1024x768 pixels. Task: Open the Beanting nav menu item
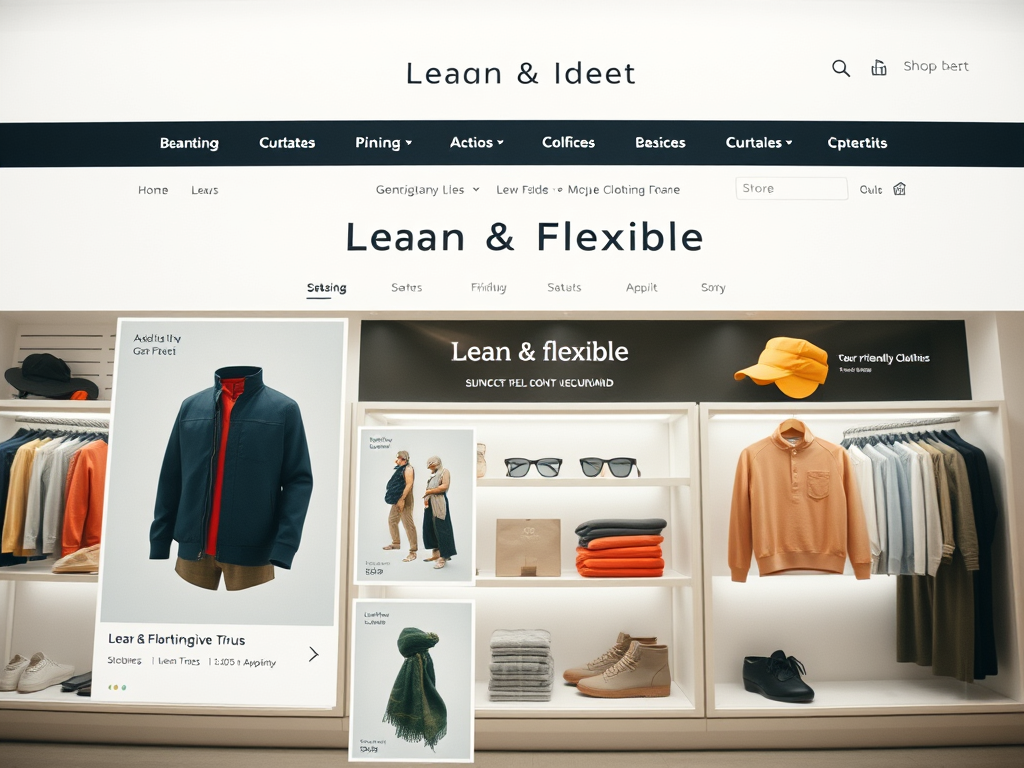[189, 143]
